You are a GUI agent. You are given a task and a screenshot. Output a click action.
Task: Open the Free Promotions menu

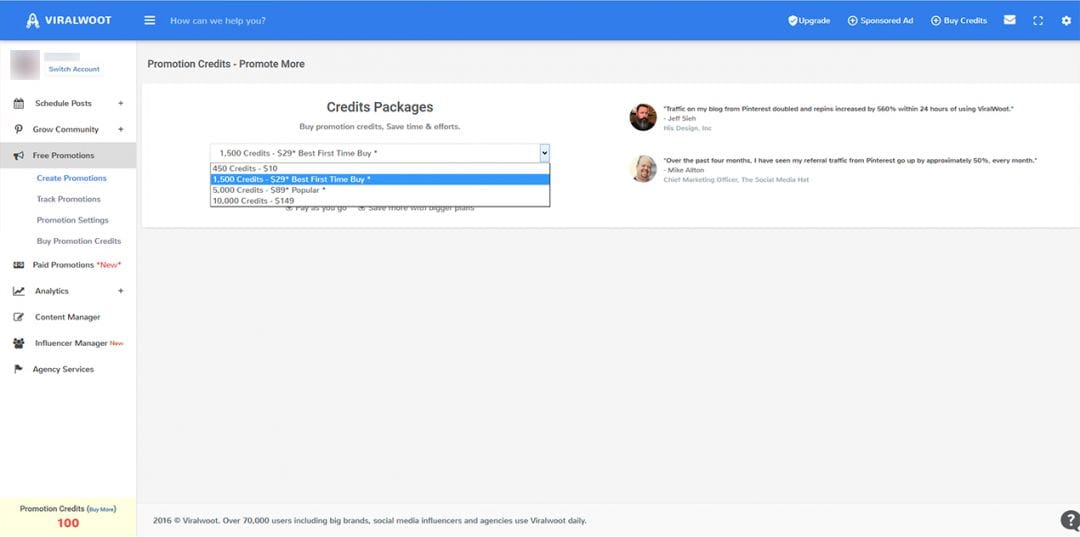(x=68, y=156)
